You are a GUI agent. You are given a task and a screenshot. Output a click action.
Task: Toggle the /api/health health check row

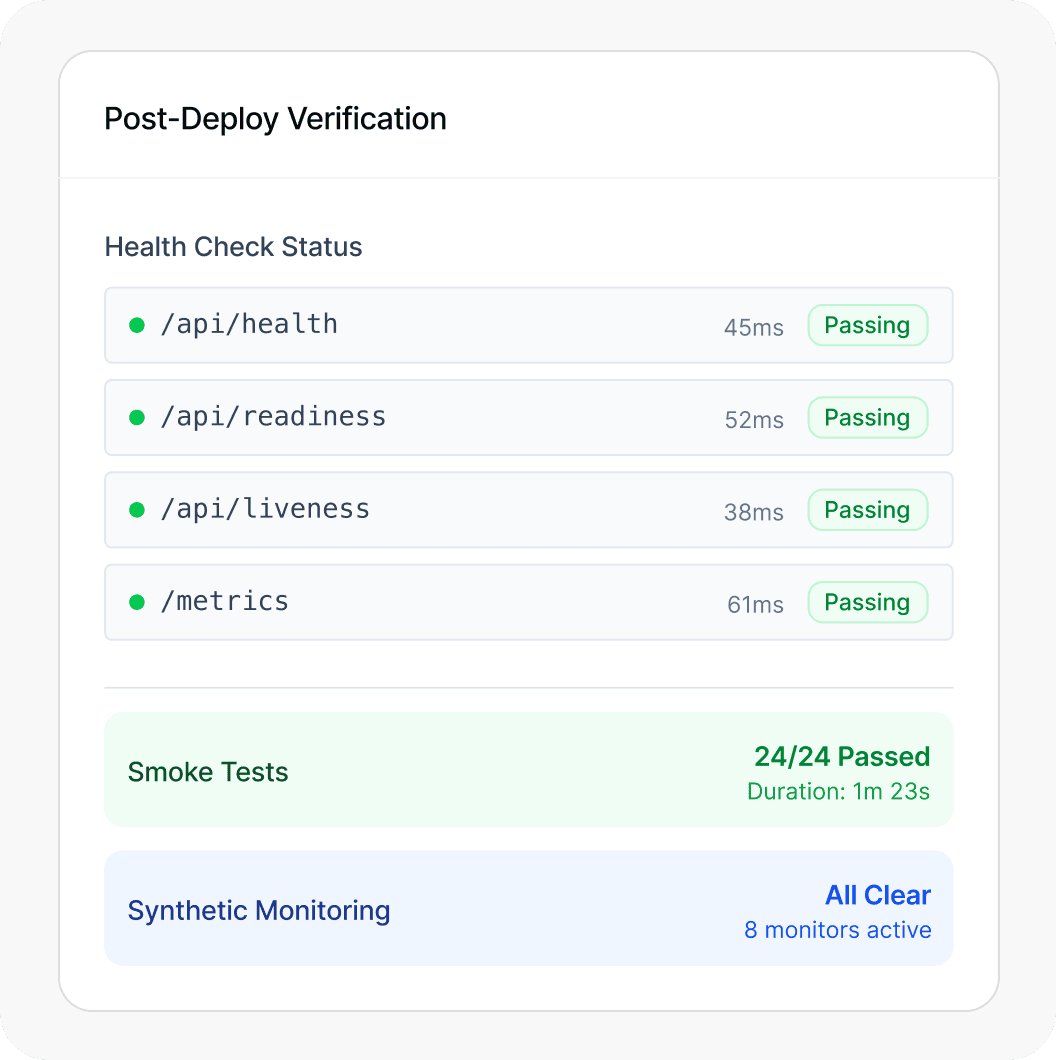[x=529, y=325]
